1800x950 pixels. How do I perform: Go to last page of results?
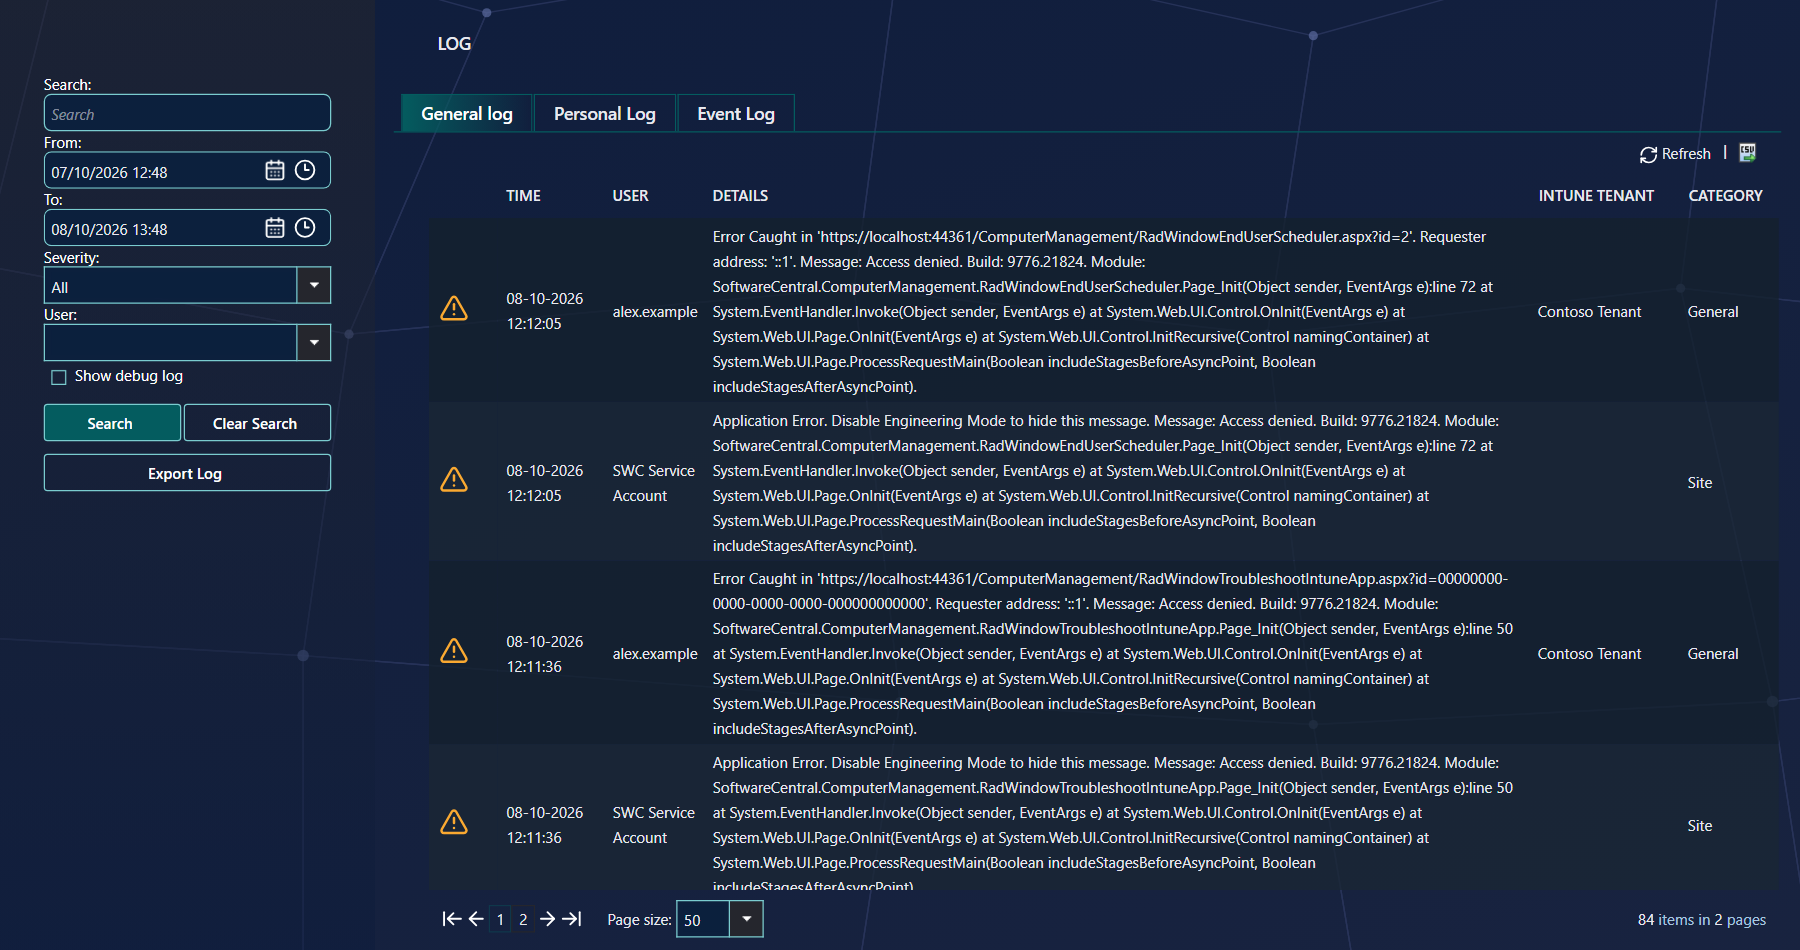tap(571, 919)
